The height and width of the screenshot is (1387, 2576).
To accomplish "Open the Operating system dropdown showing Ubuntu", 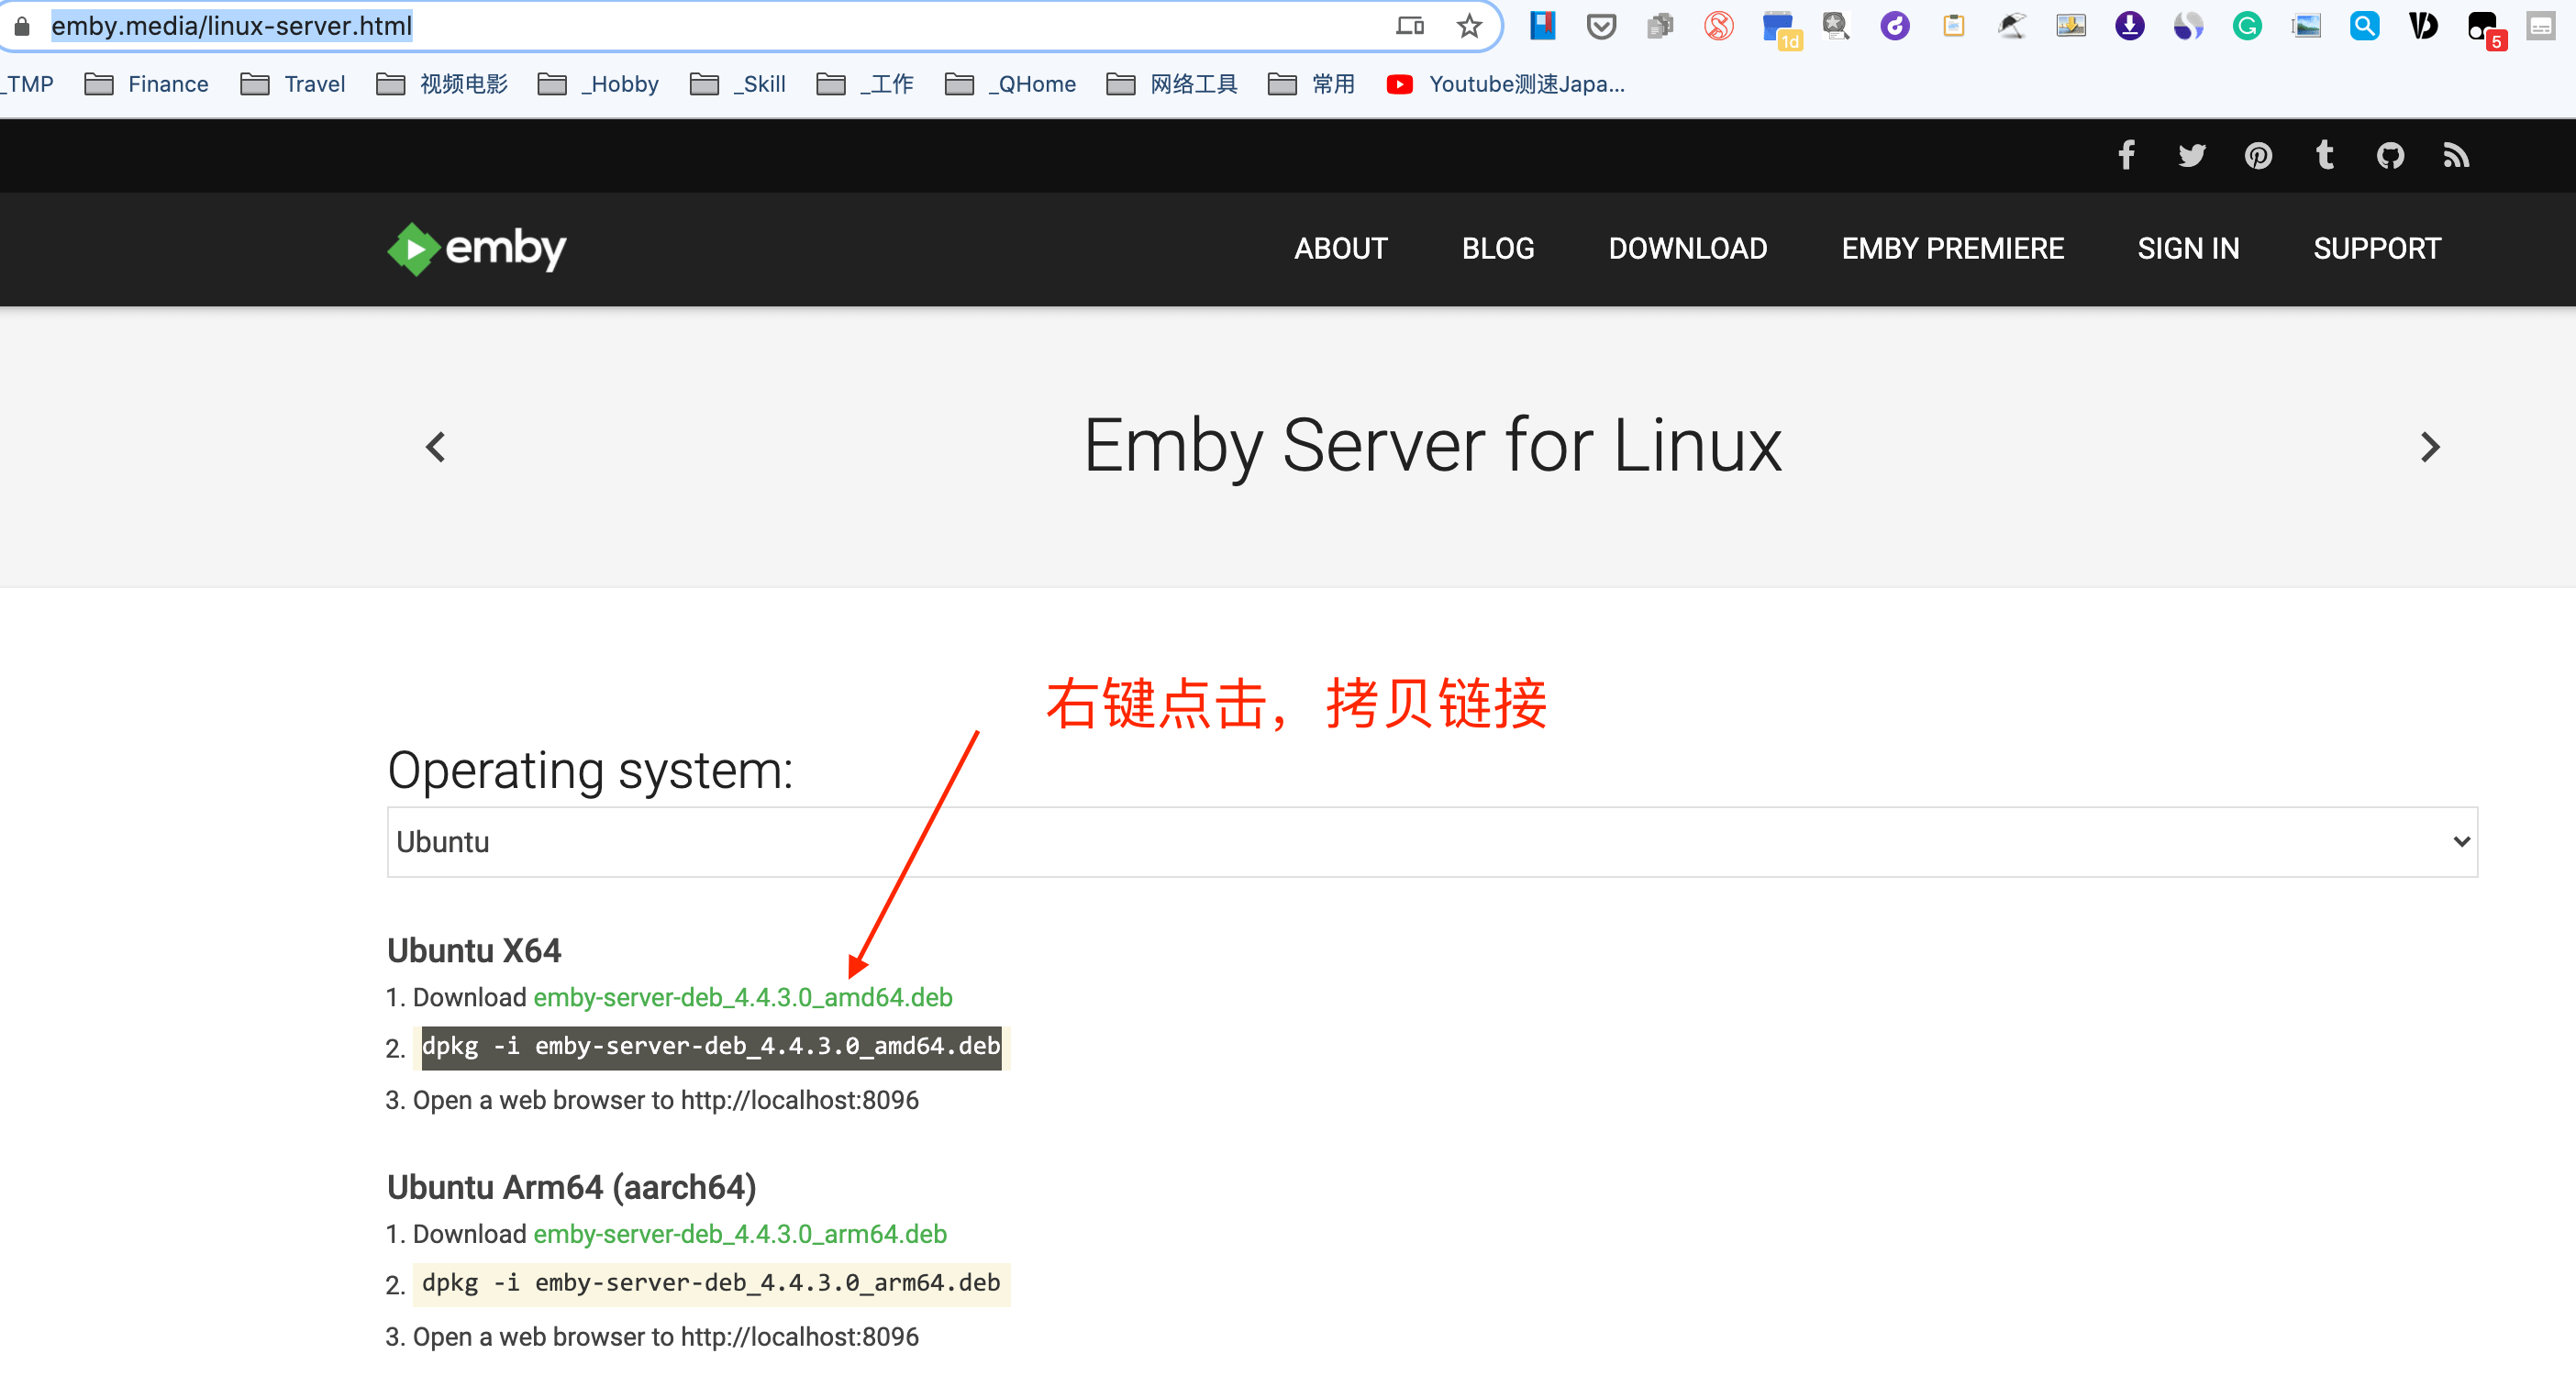I will (x=1432, y=842).
